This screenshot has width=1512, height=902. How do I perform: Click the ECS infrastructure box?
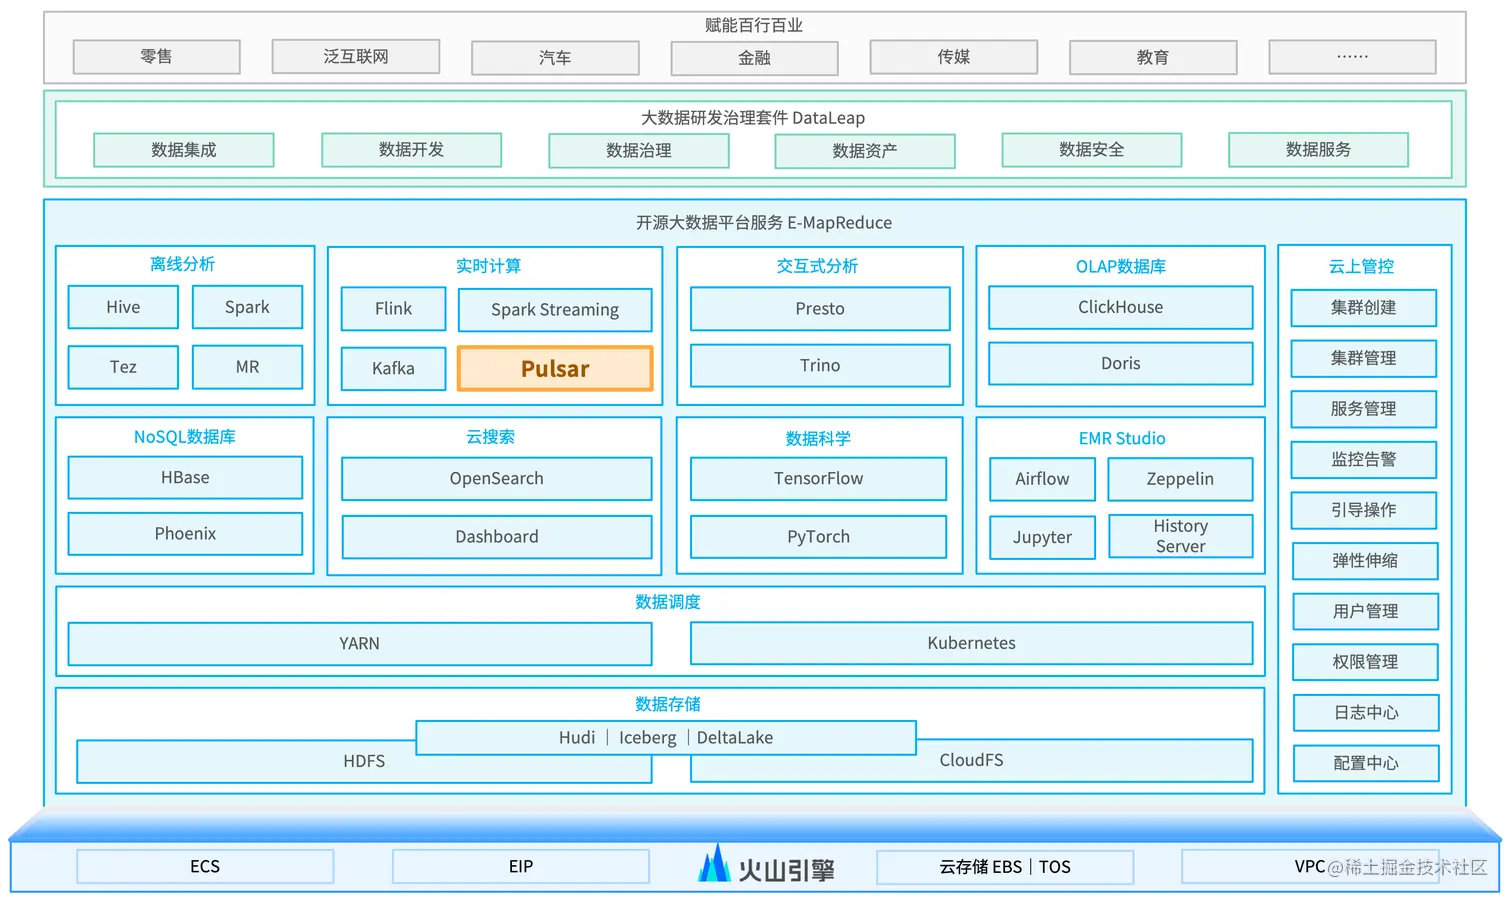pyautogui.click(x=205, y=867)
